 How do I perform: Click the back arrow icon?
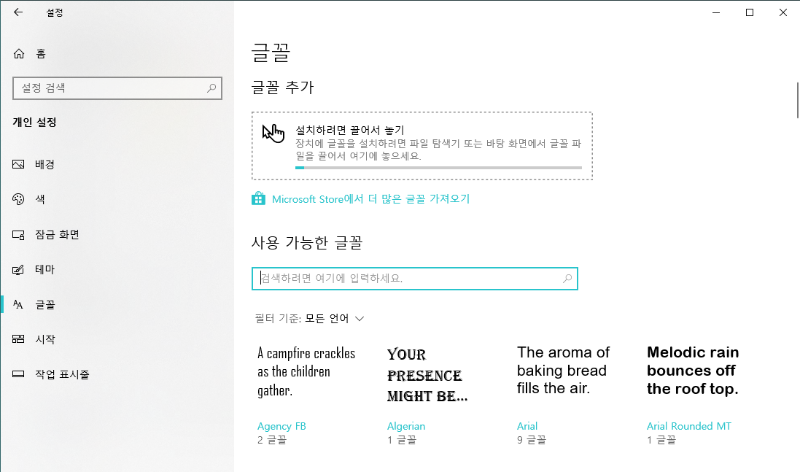(x=18, y=12)
